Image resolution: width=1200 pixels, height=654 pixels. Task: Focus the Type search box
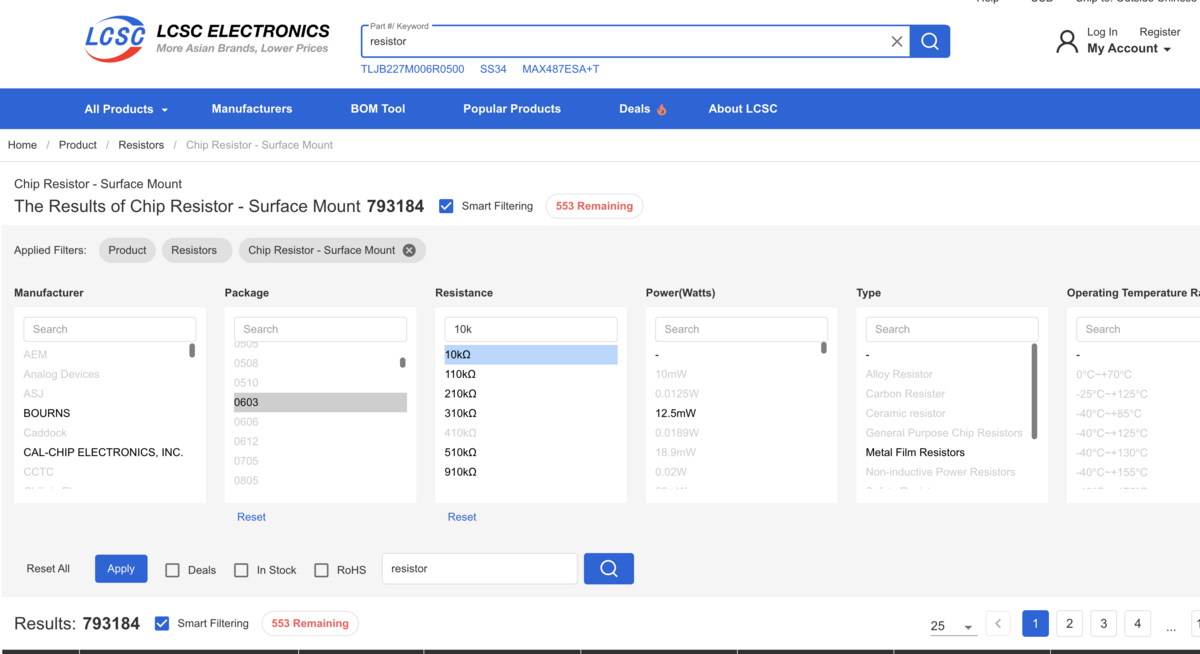point(952,329)
